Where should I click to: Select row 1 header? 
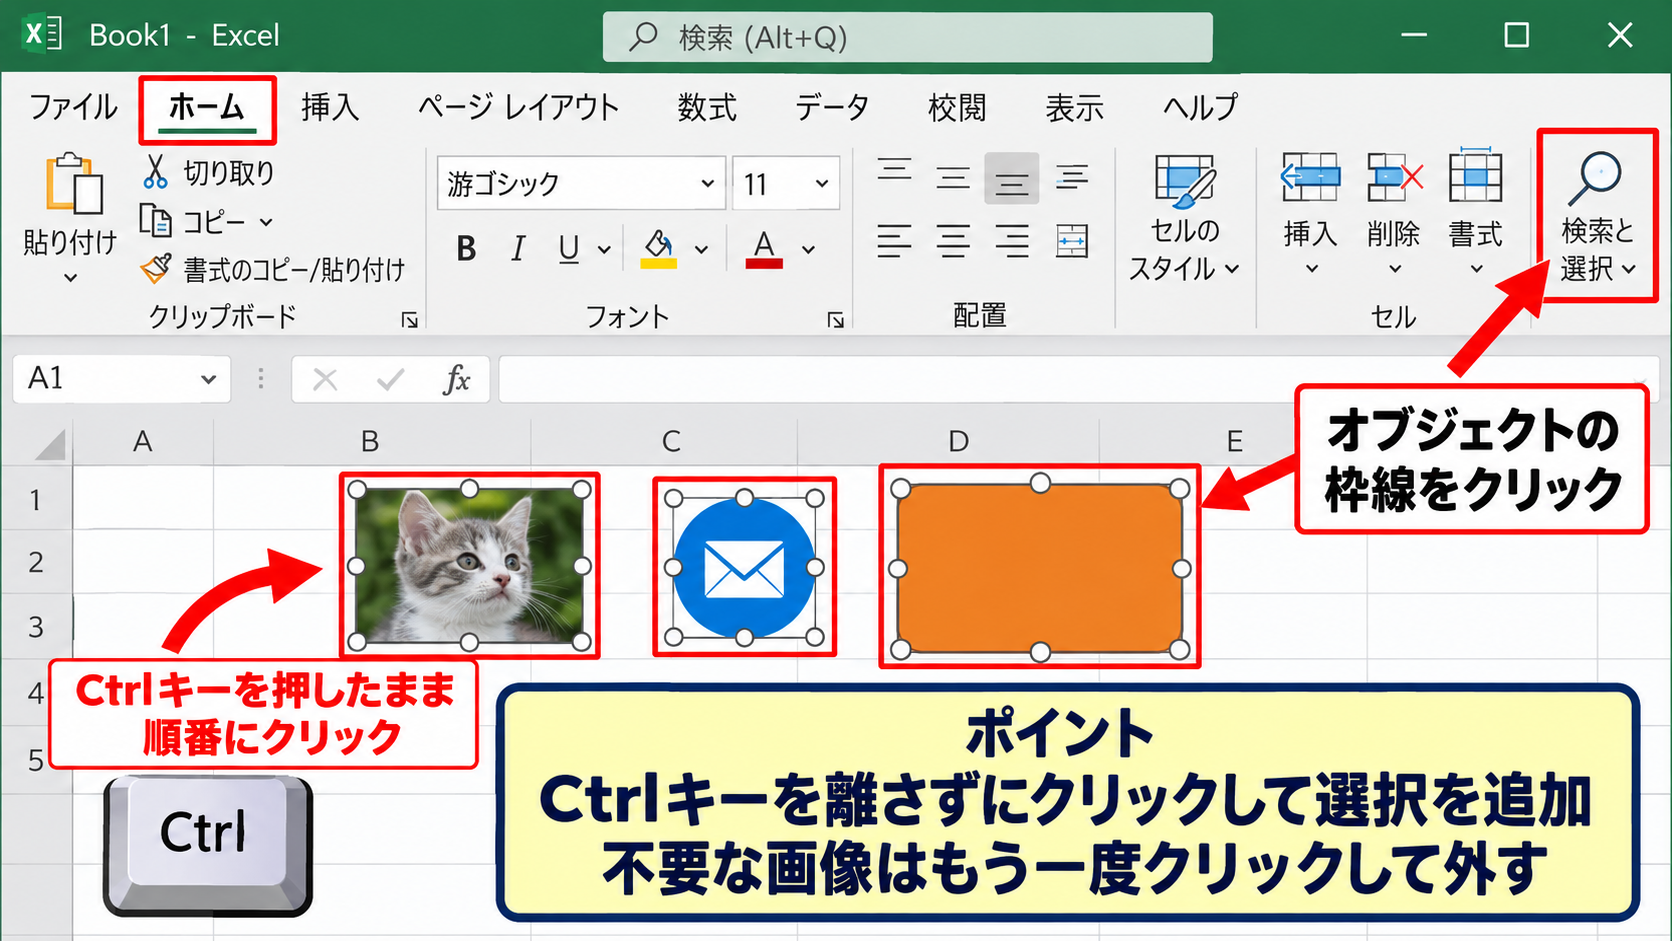[36, 499]
